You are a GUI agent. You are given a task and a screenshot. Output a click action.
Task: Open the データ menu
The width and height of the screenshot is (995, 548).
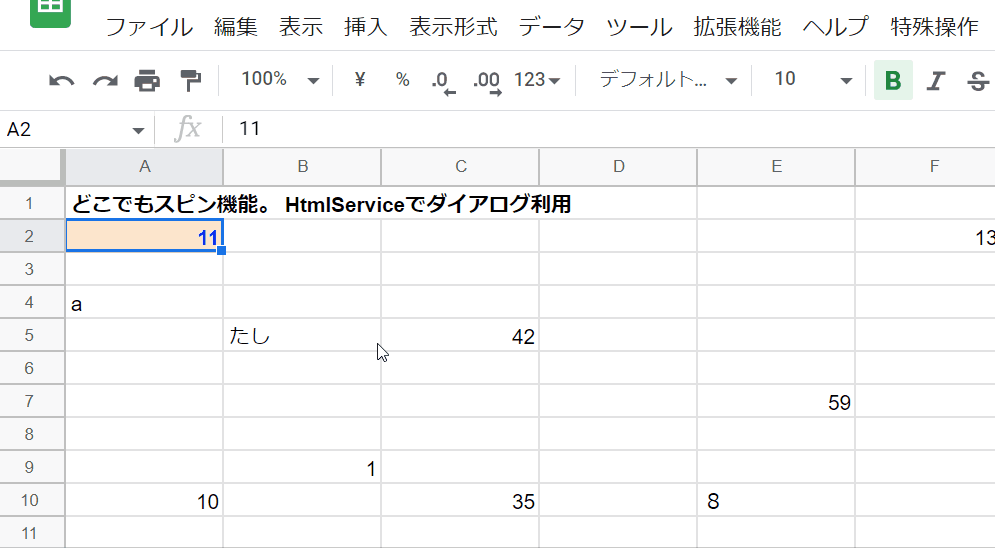551,27
